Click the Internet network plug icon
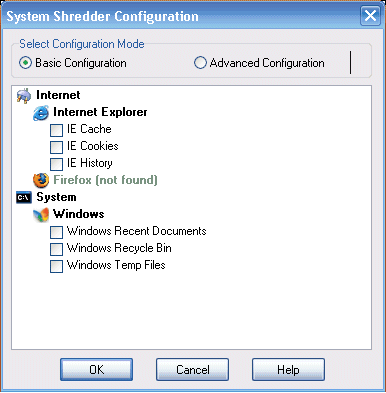The height and width of the screenshot is (393, 386). point(24,96)
